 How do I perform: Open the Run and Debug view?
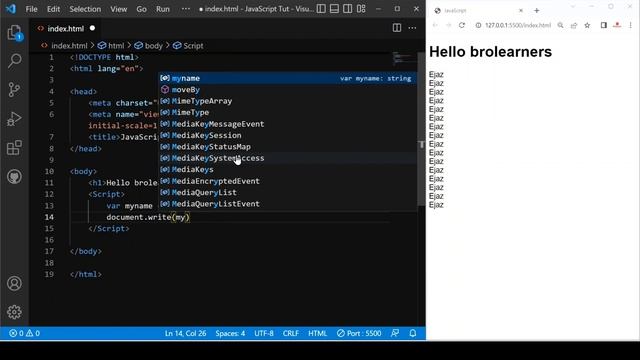coord(14,119)
